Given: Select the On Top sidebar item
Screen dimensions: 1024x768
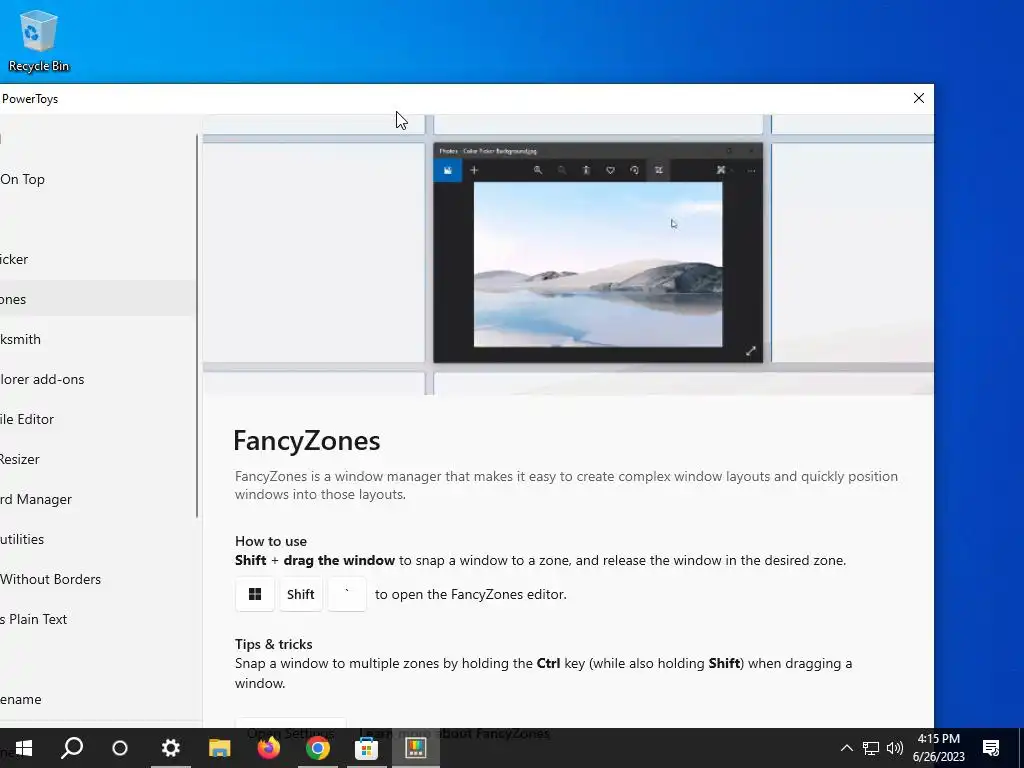Looking at the screenshot, I should pyautogui.click(x=97, y=179).
